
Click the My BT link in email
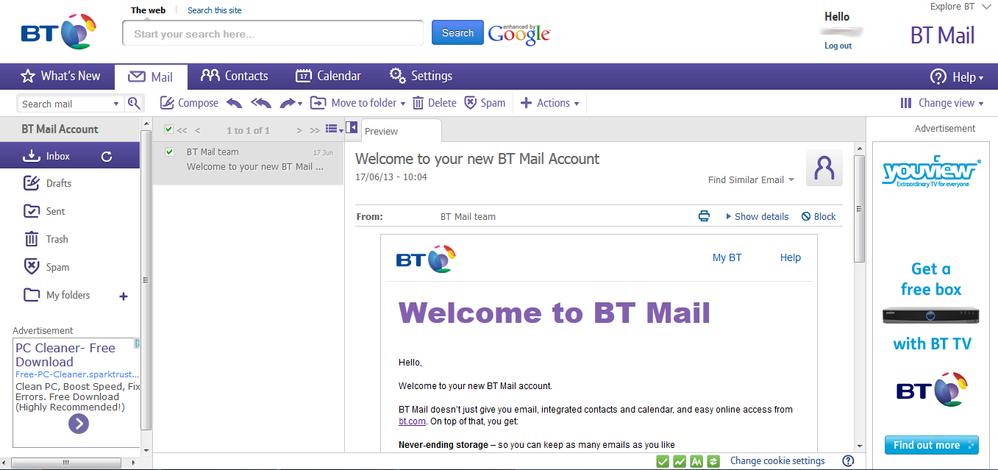[727, 258]
